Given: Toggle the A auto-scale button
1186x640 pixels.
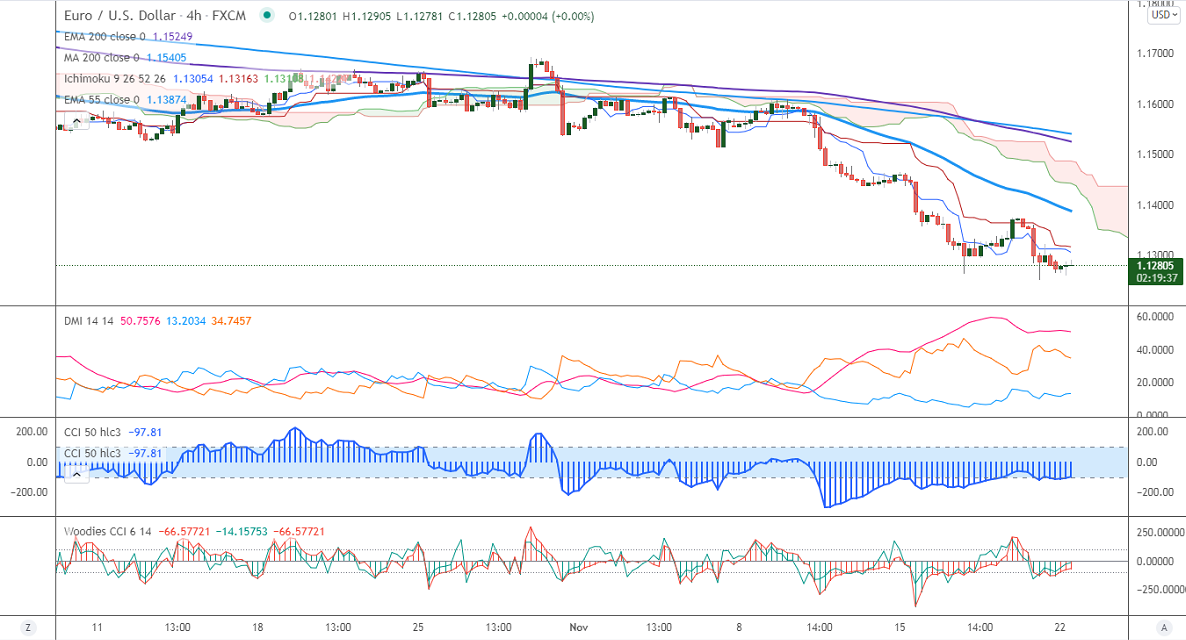Looking at the screenshot, I should tap(1163, 628).
